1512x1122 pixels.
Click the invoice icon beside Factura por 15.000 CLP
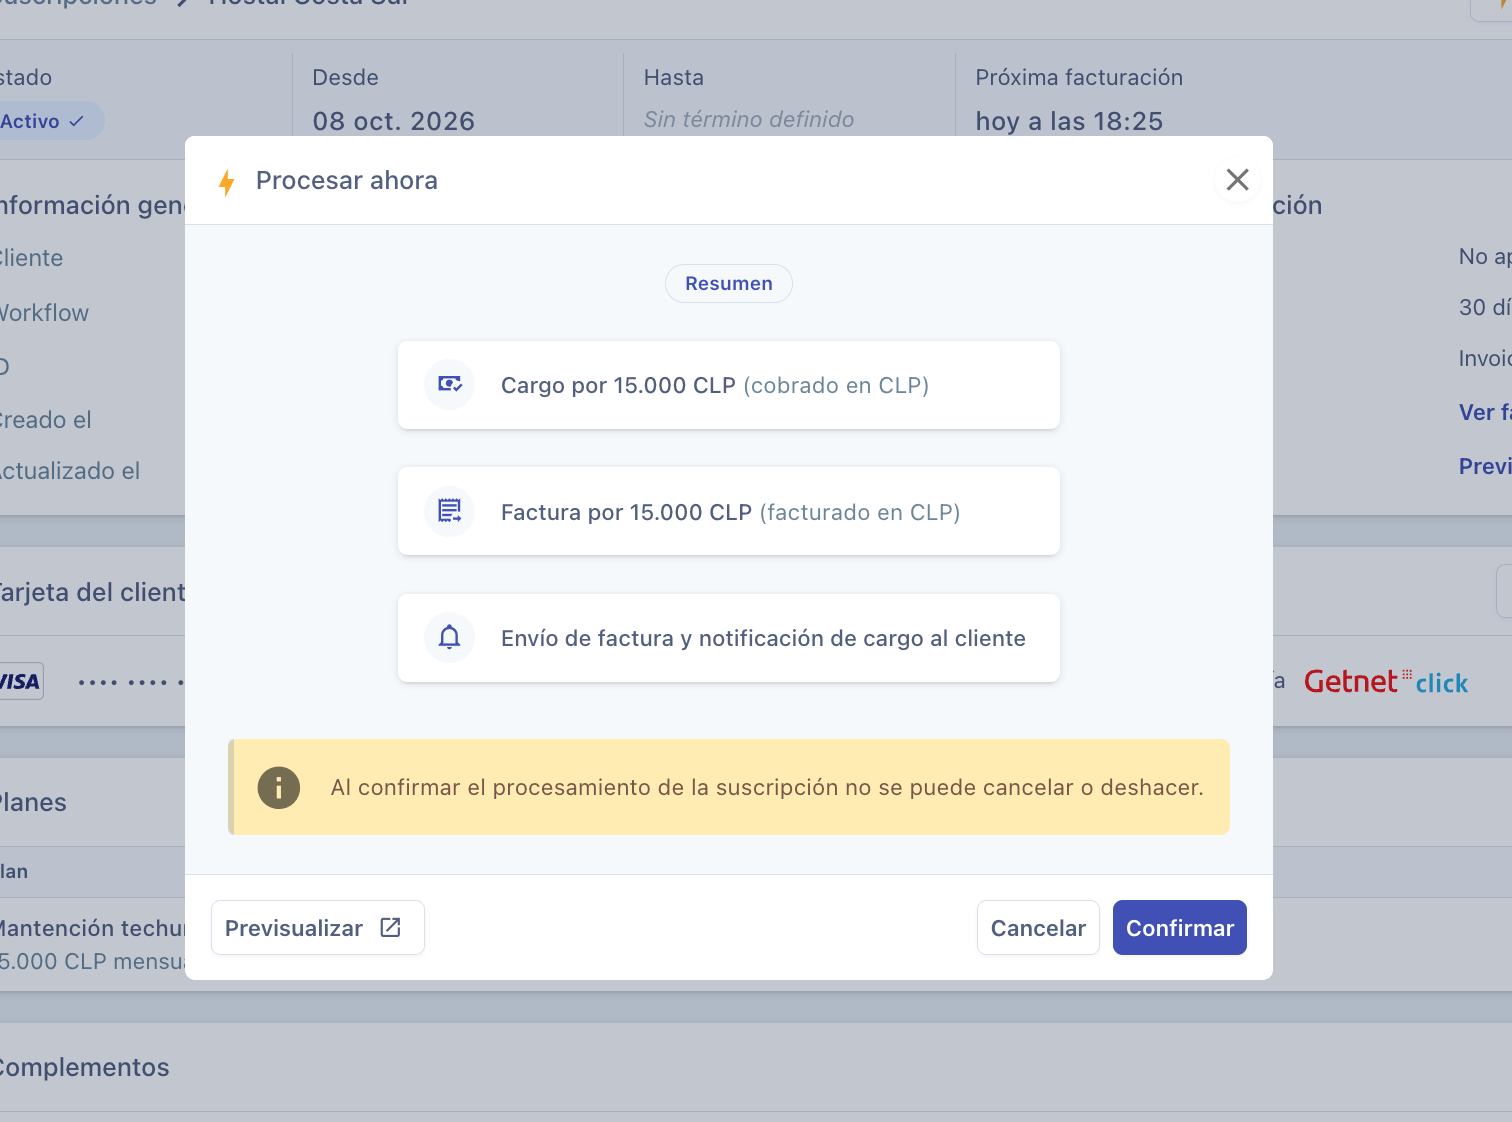450,511
